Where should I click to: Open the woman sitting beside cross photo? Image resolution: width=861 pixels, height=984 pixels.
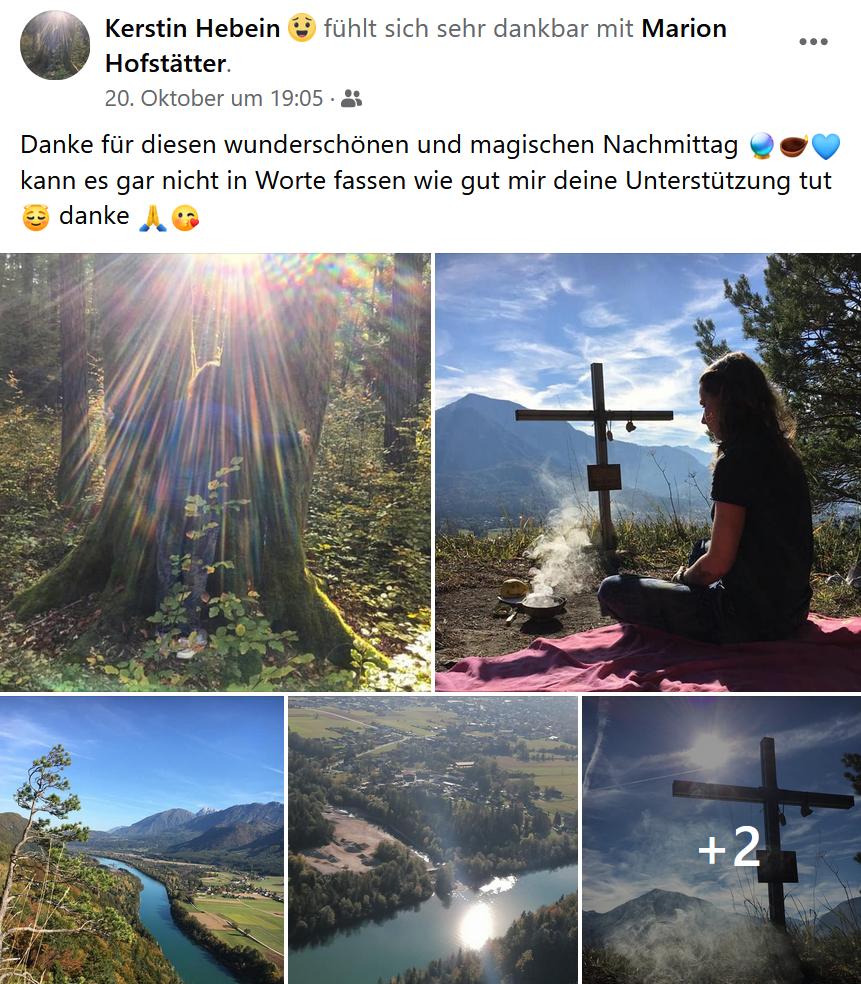point(648,472)
